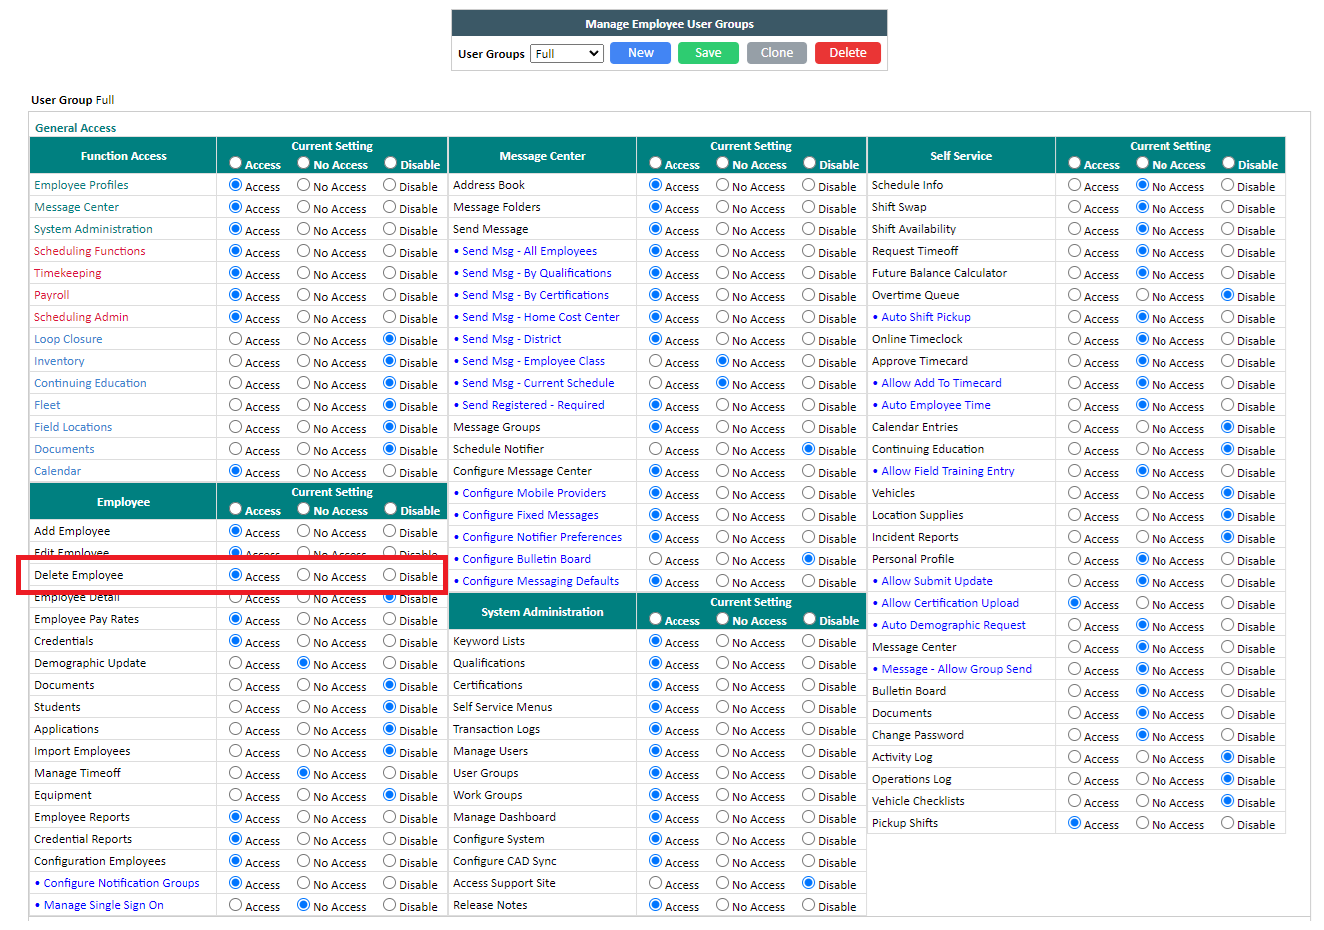1324x930 pixels.
Task: Save the Full user group settings
Action: 708,52
